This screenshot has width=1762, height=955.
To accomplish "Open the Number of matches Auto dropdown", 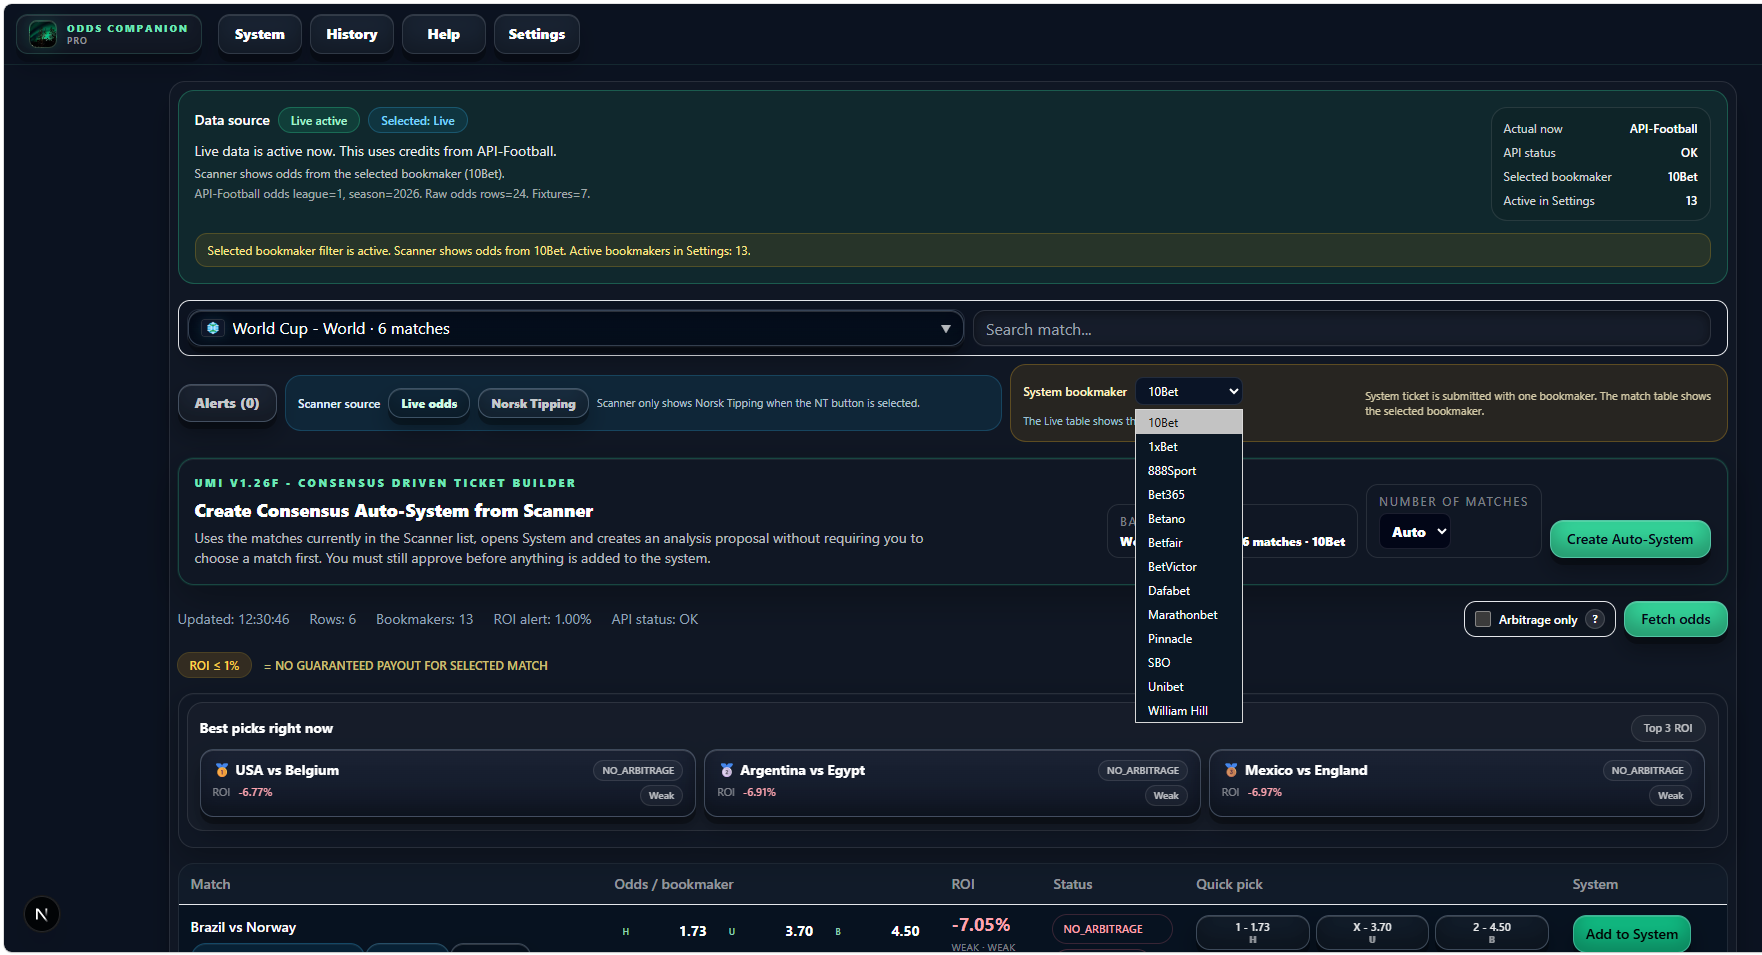I will click(x=1415, y=532).
